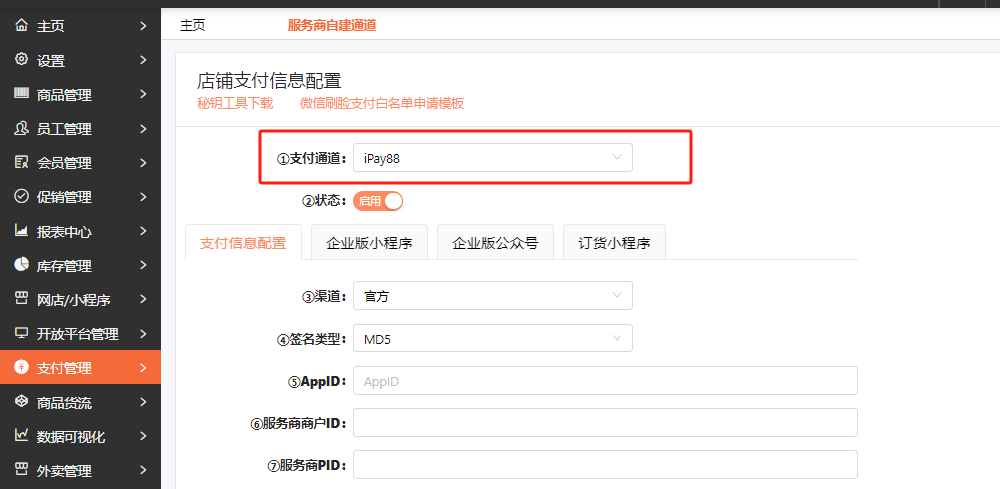
Task: Focus the AppID input field
Action: [x=605, y=381]
